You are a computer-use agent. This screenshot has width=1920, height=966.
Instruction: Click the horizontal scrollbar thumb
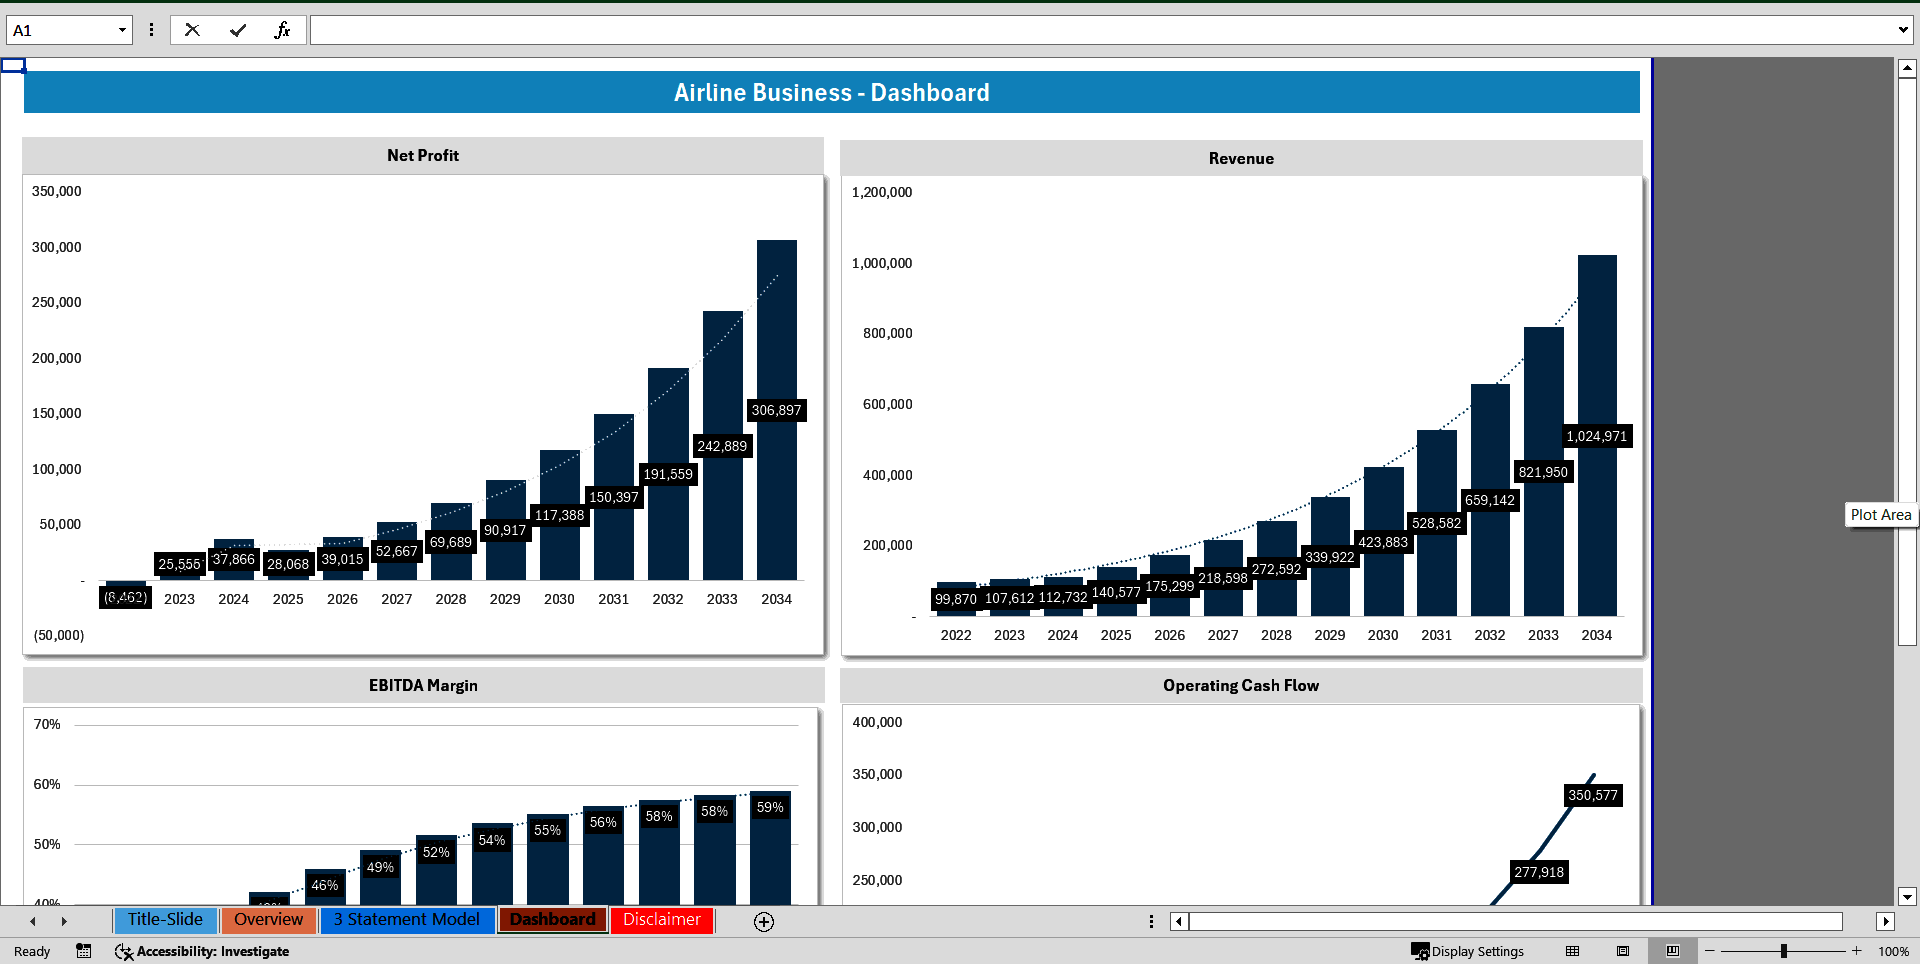pyautogui.click(x=1515, y=922)
